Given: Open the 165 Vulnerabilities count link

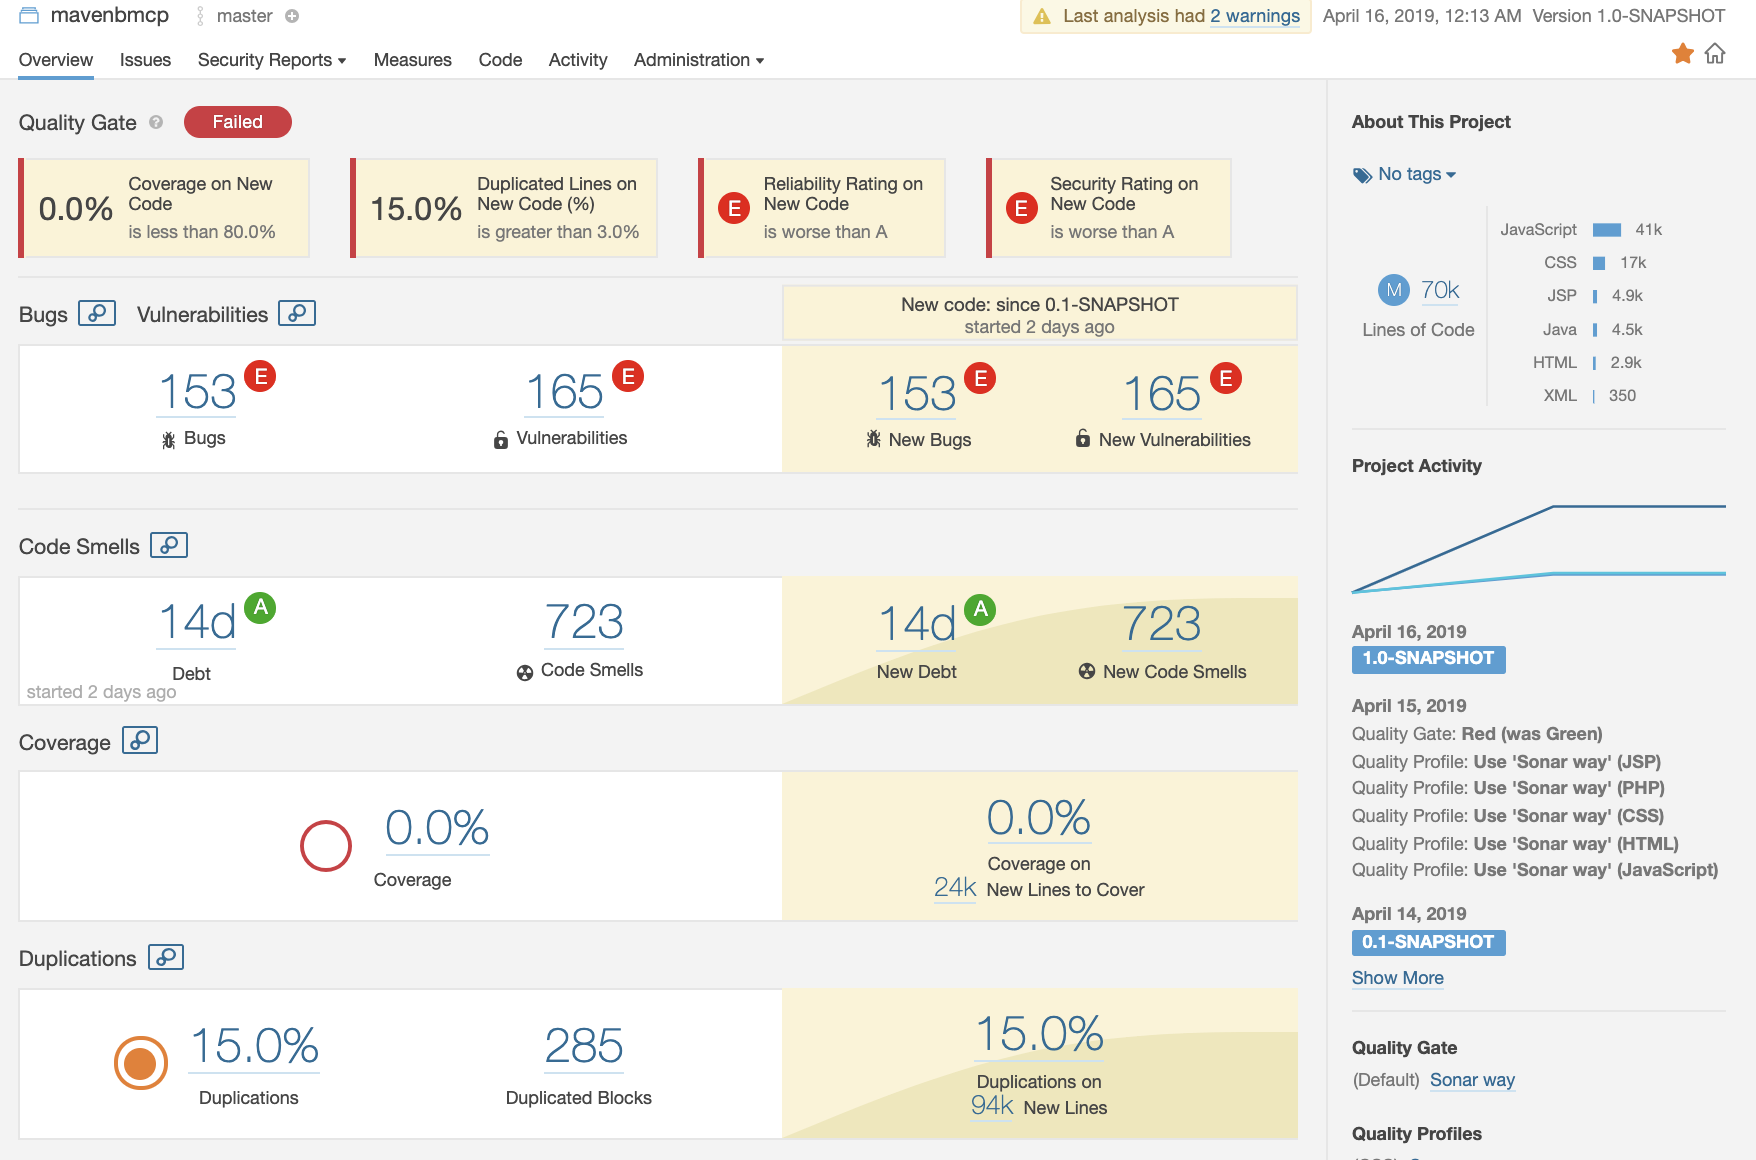Looking at the screenshot, I should click(x=565, y=392).
